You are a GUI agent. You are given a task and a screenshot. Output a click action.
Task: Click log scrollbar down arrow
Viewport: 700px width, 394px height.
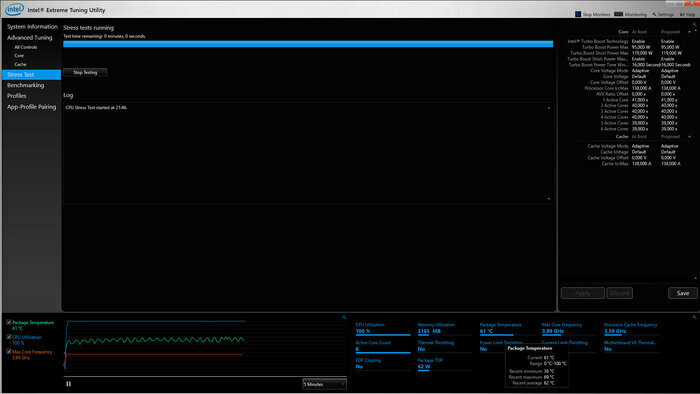pos(549,199)
